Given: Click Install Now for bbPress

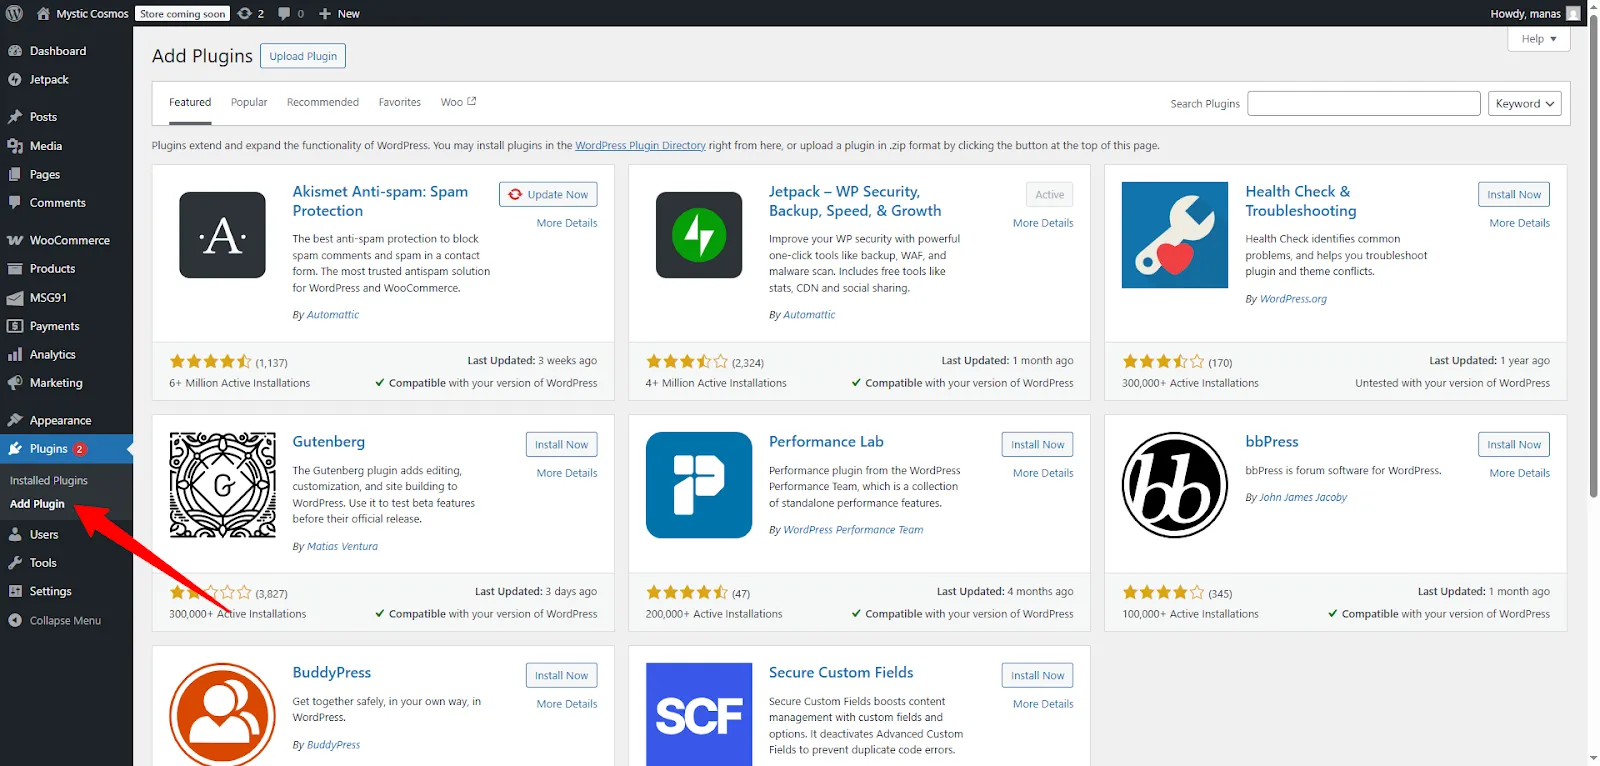Looking at the screenshot, I should pos(1514,445).
